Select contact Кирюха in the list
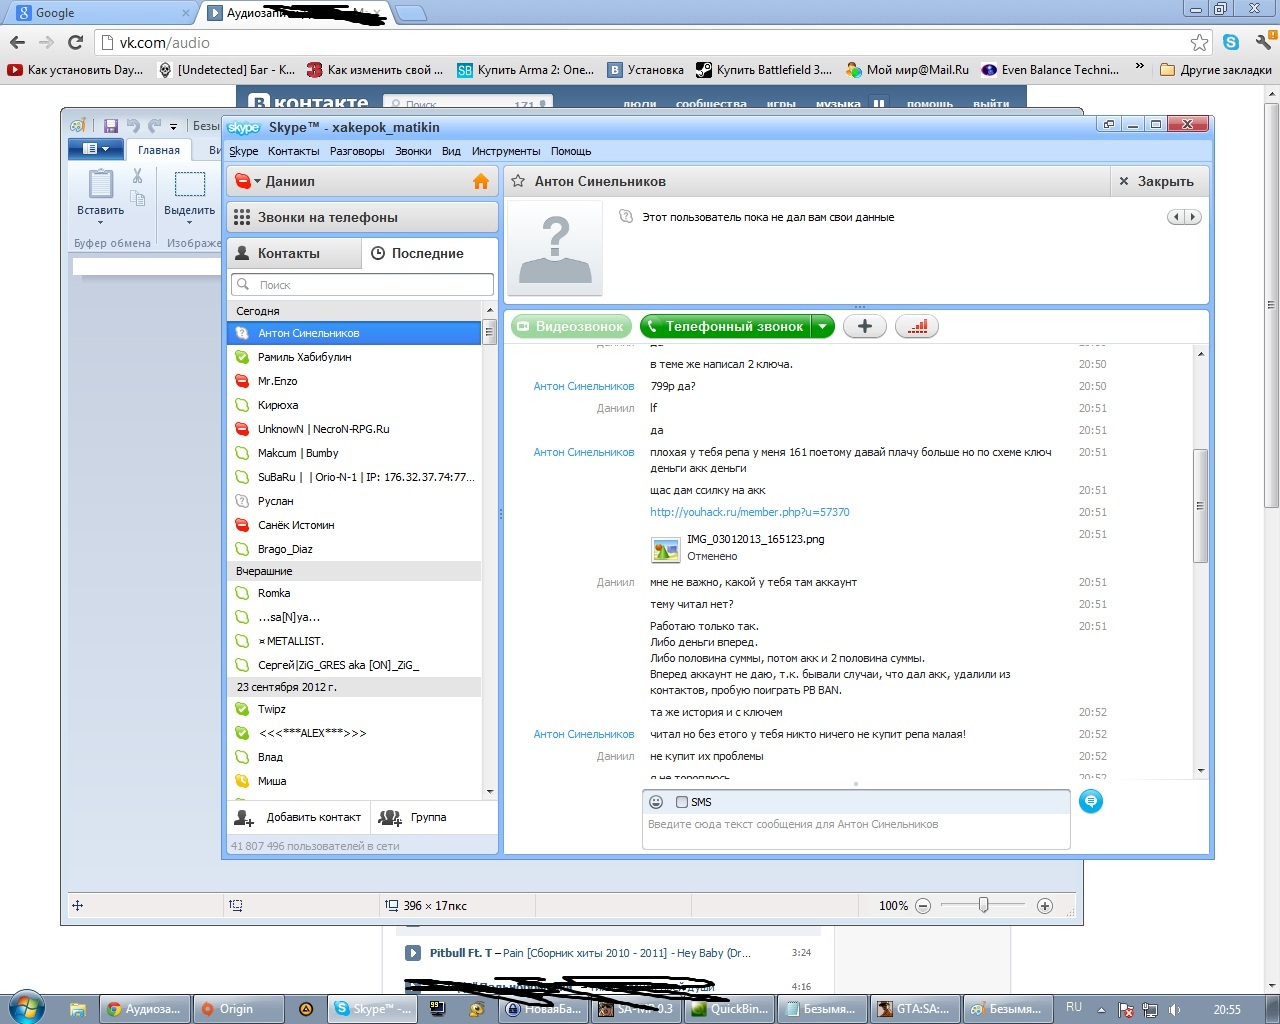Viewport: 1280px width, 1024px height. point(354,405)
